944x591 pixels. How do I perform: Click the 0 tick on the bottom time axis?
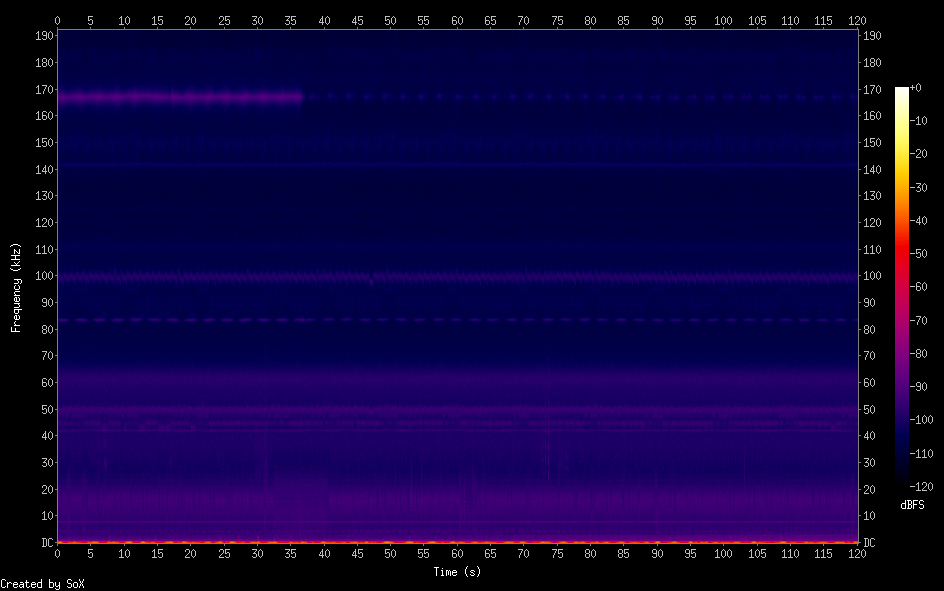[58, 553]
